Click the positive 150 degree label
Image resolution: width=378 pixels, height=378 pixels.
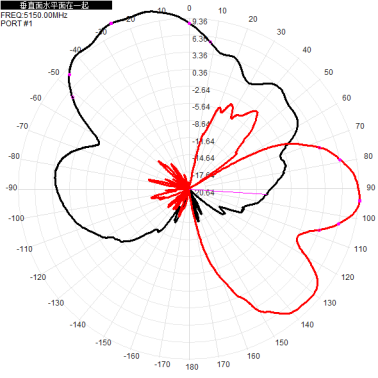pyautogui.click(x=282, y=342)
